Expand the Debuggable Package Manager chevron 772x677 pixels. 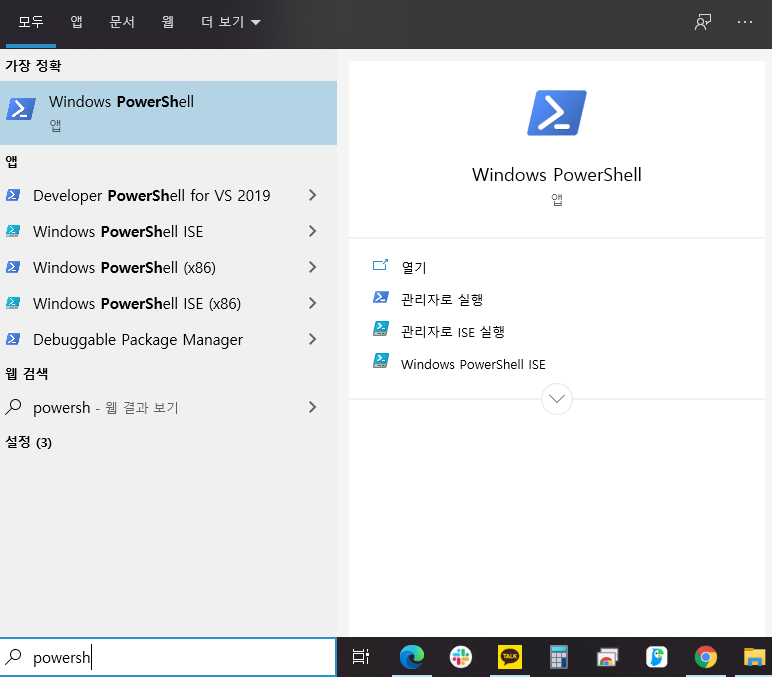click(x=312, y=339)
